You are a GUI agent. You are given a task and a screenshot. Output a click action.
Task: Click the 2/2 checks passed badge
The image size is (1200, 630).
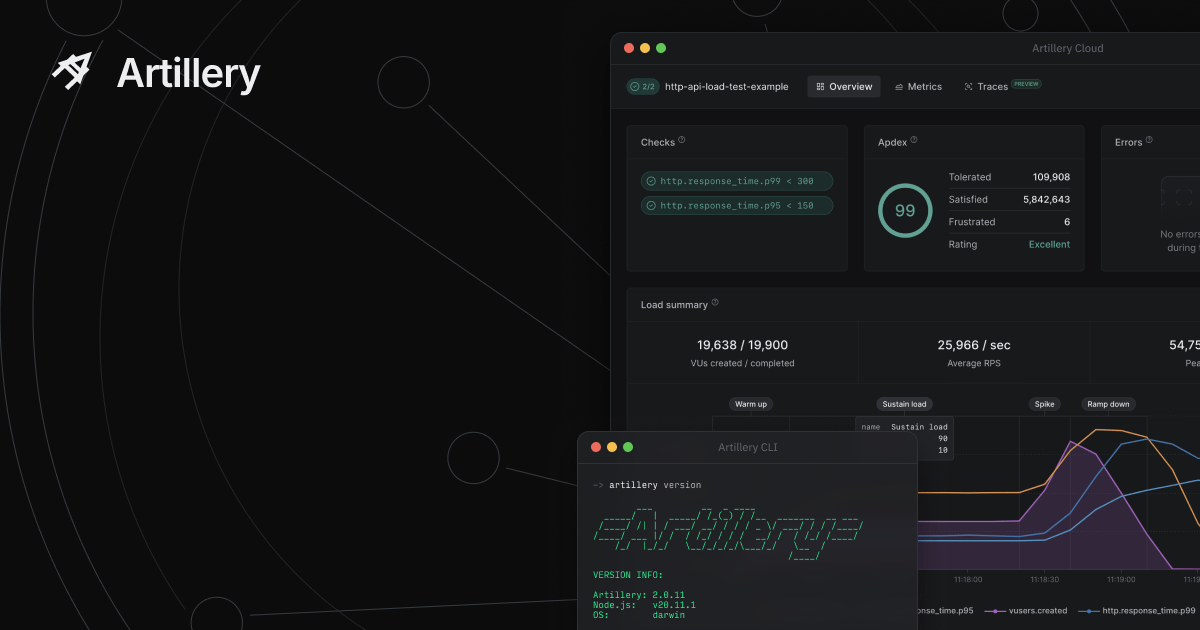pyautogui.click(x=642, y=87)
